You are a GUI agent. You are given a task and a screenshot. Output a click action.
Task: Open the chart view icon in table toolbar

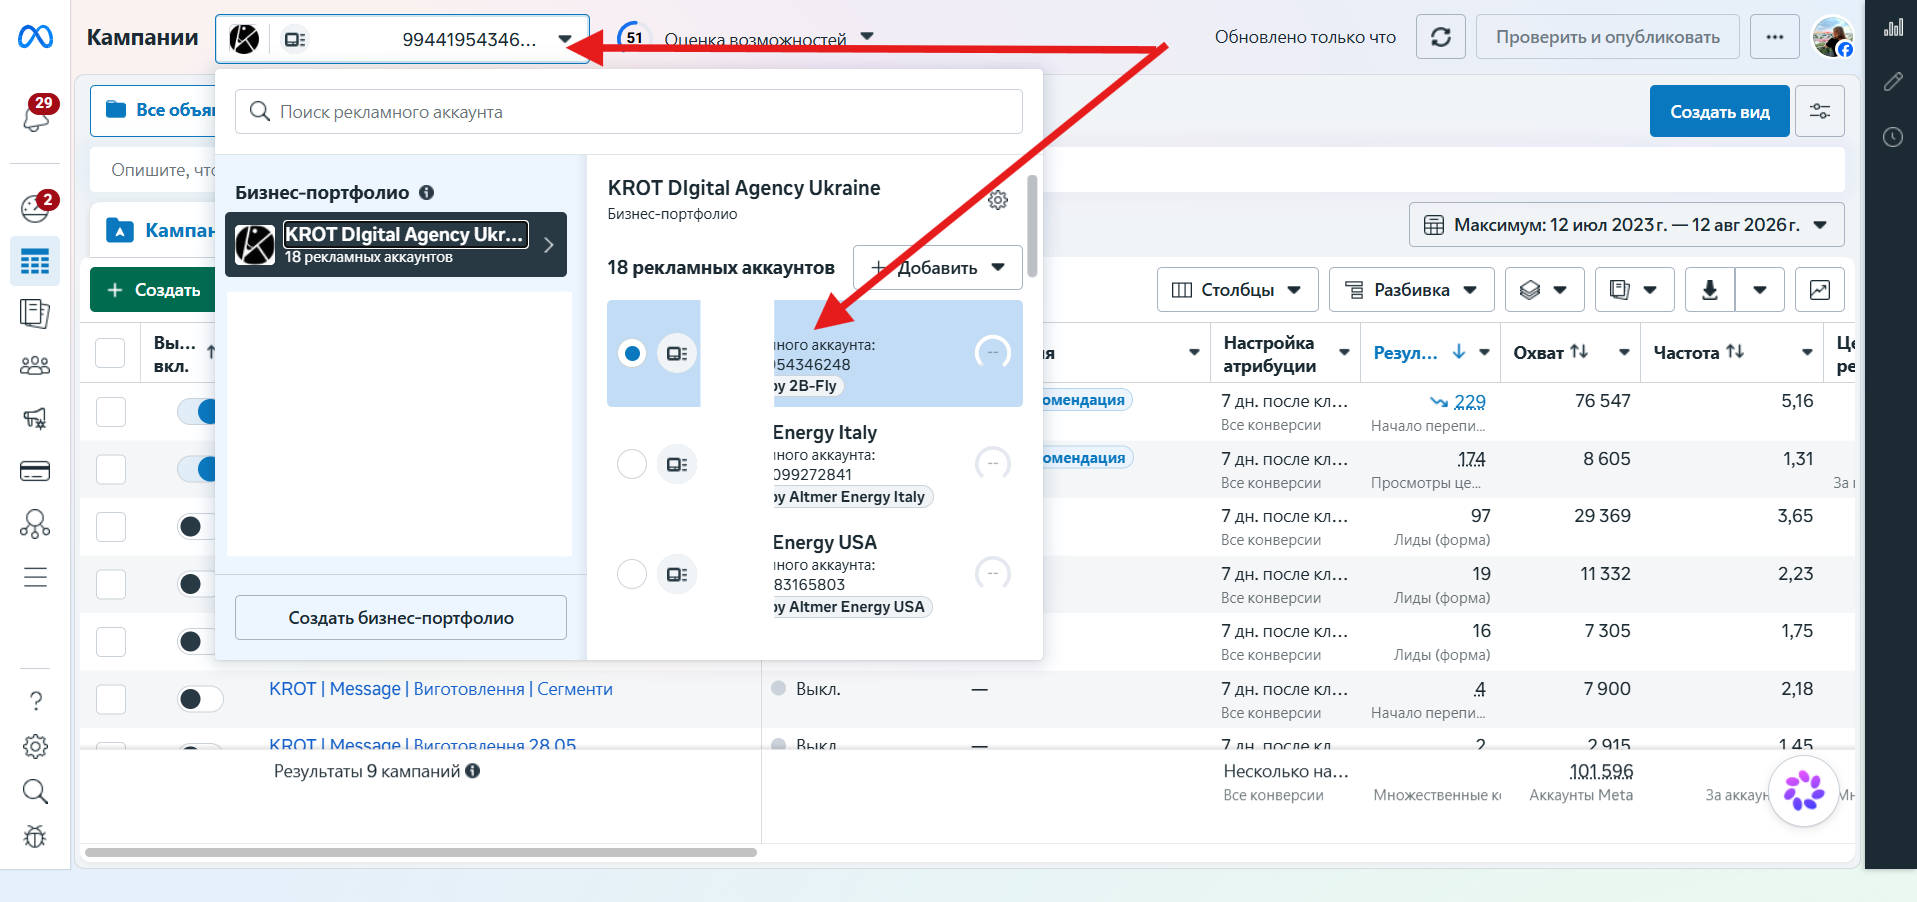pos(1820,290)
